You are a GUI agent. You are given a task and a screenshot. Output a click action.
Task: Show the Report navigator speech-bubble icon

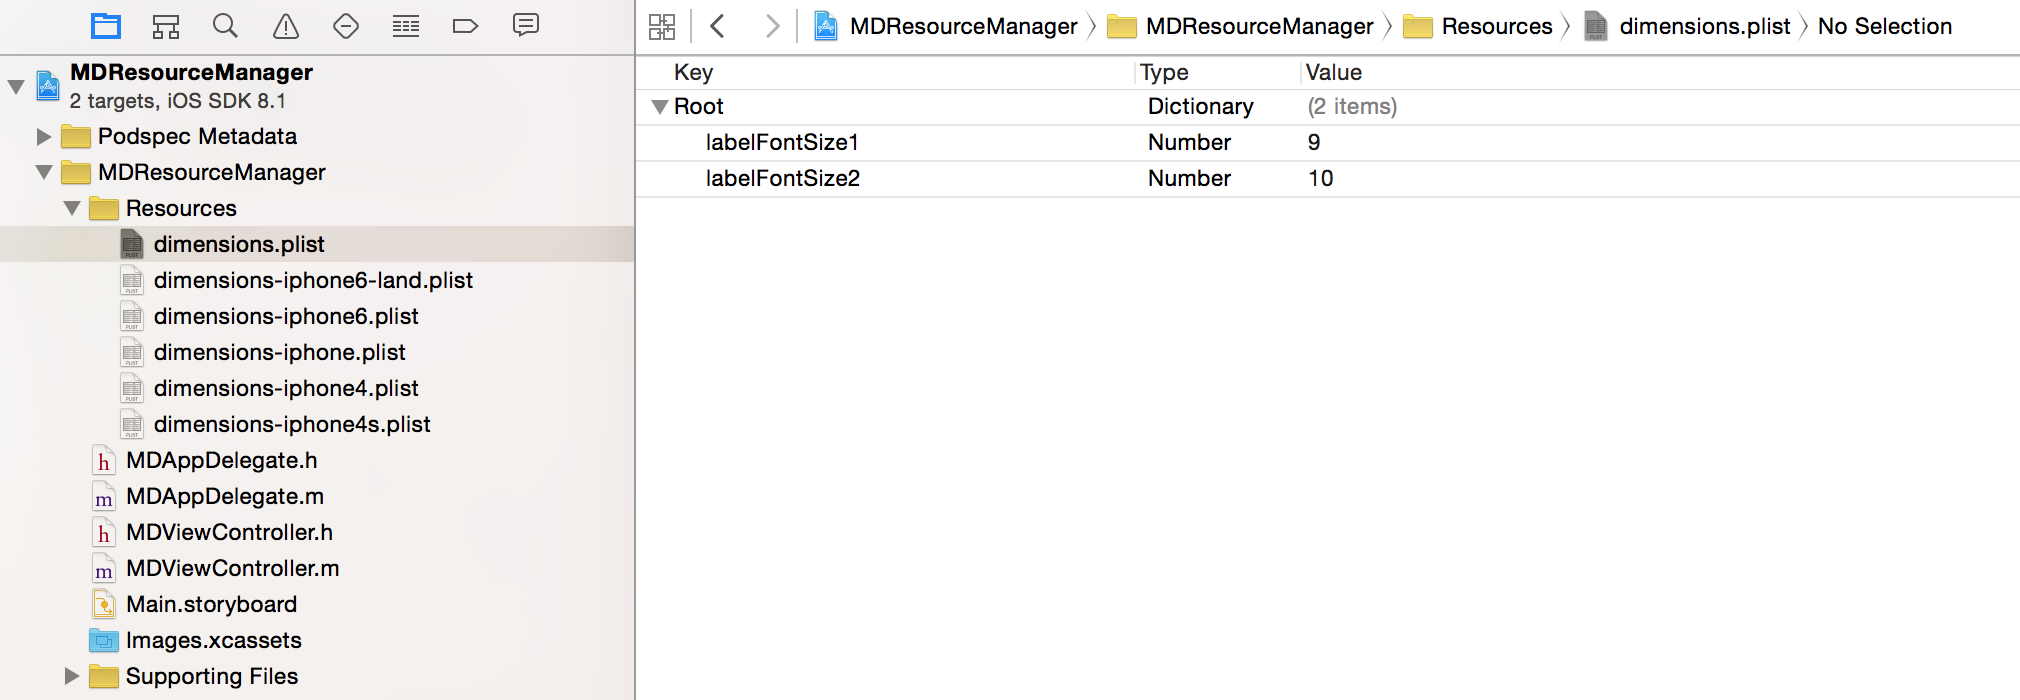[x=526, y=26]
